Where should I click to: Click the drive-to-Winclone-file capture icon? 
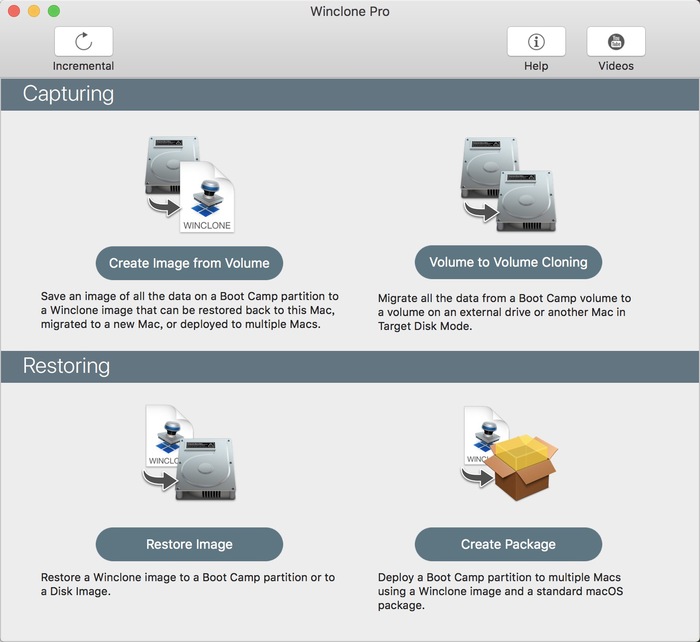click(190, 184)
